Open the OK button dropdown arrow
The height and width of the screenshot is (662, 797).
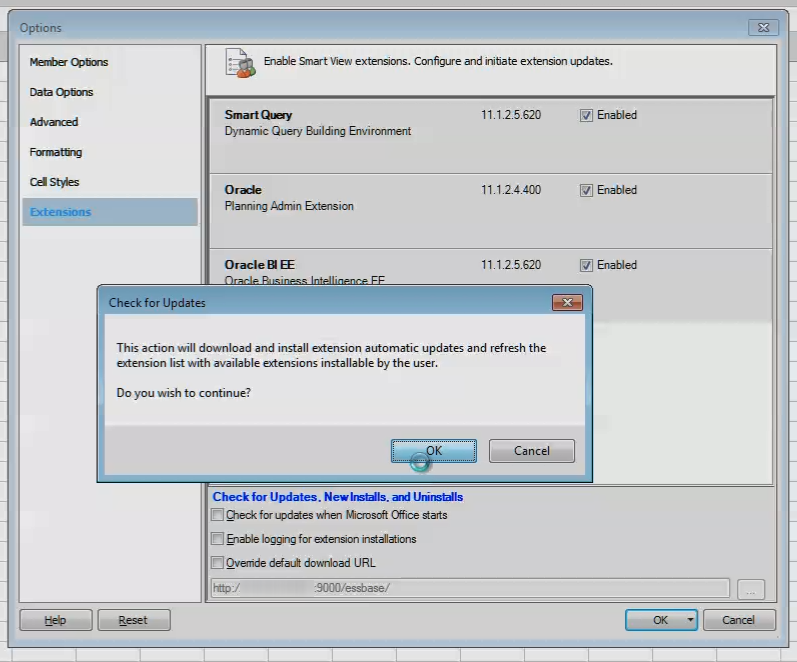click(690, 620)
